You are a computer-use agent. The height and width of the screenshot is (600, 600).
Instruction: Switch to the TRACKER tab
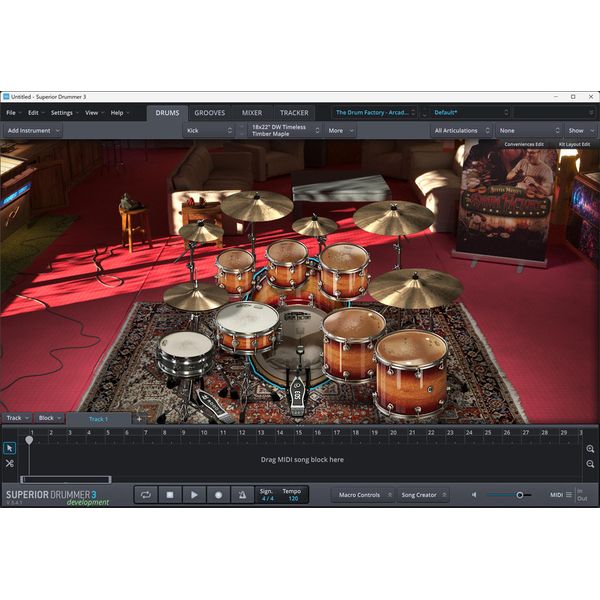(x=294, y=113)
